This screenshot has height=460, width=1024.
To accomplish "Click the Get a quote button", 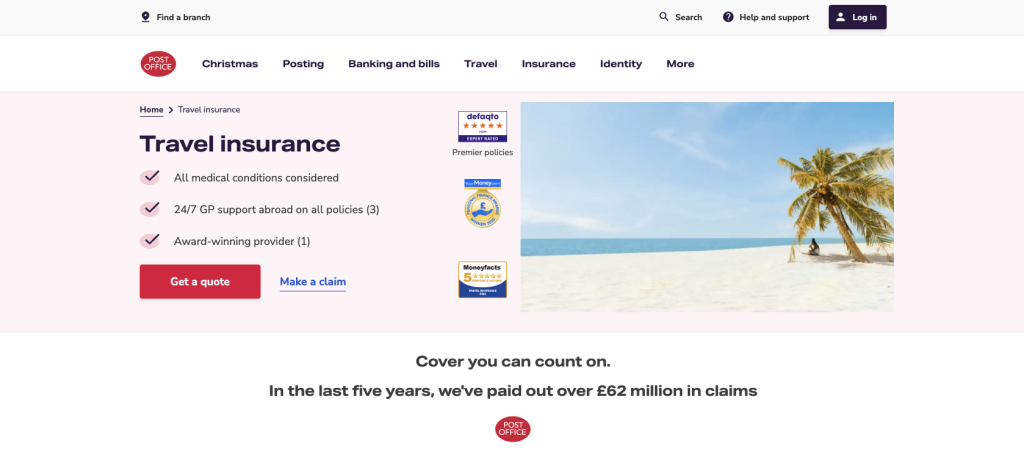I will click(200, 282).
